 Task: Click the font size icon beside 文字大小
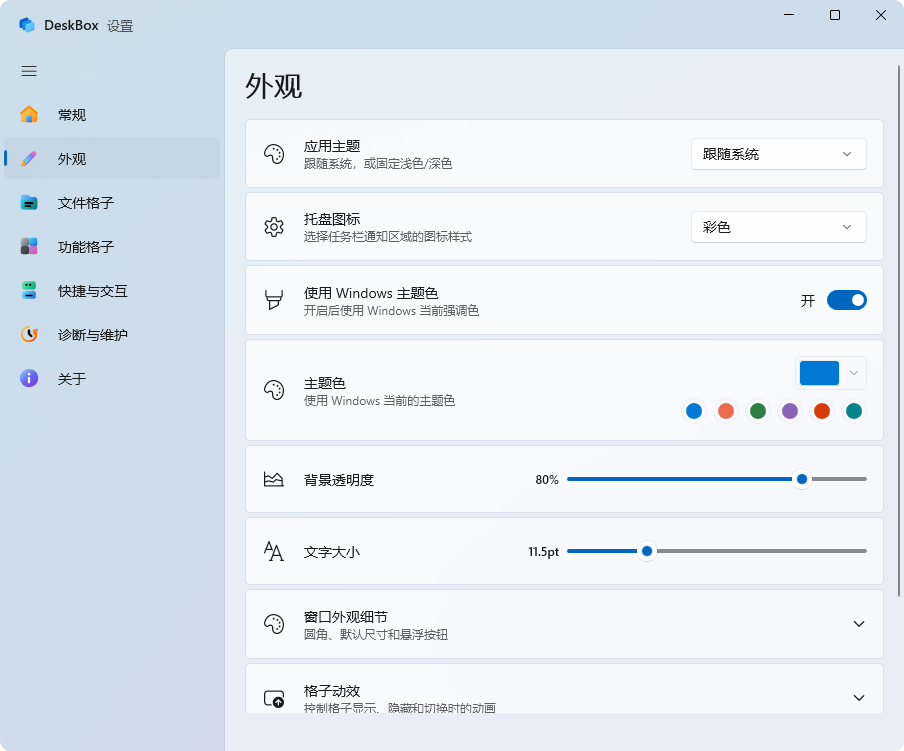(273, 551)
